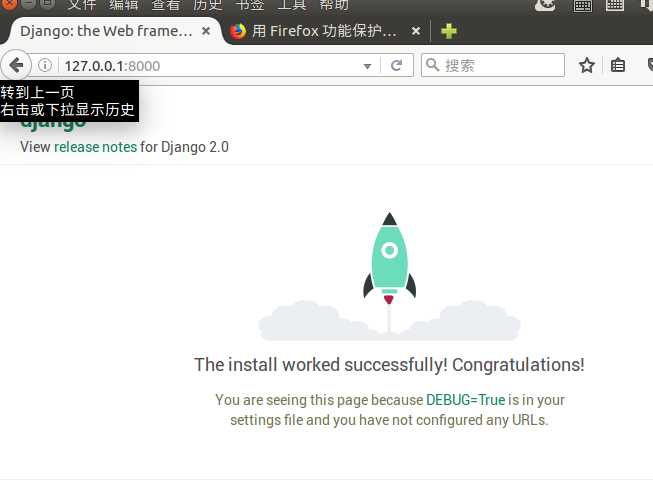Open the grid icon in top panel
The width and height of the screenshot is (653, 481).
coord(615,5)
